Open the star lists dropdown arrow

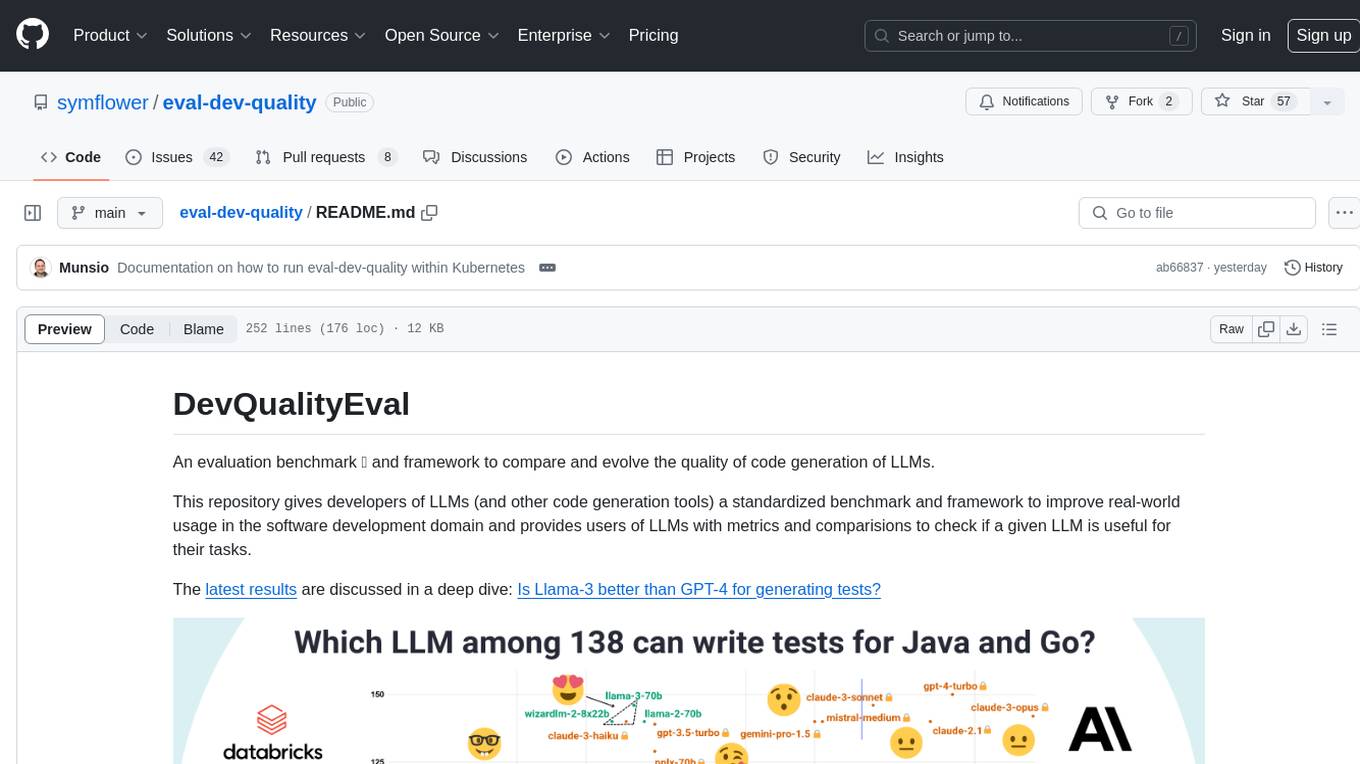click(1327, 102)
